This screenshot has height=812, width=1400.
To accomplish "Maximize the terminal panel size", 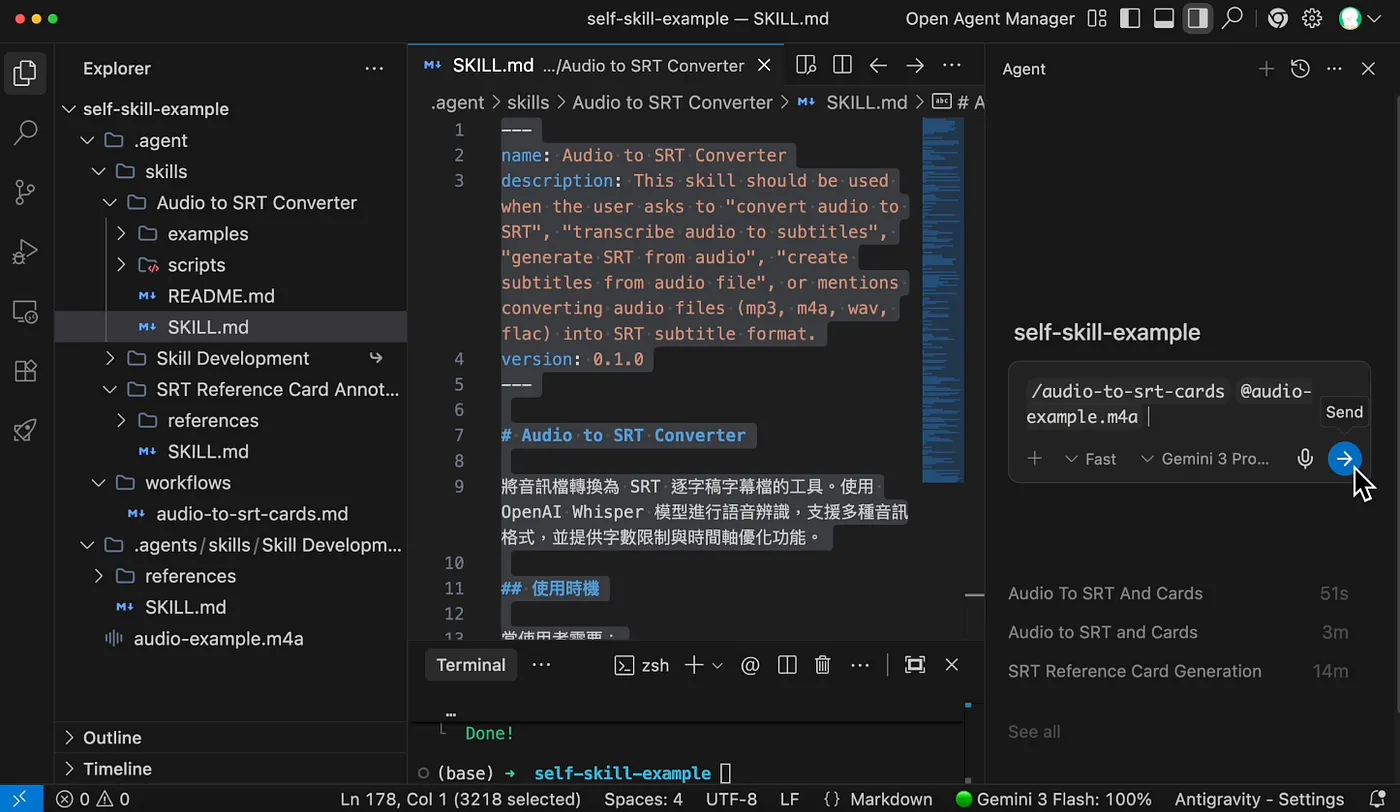I will pos(914,665).
